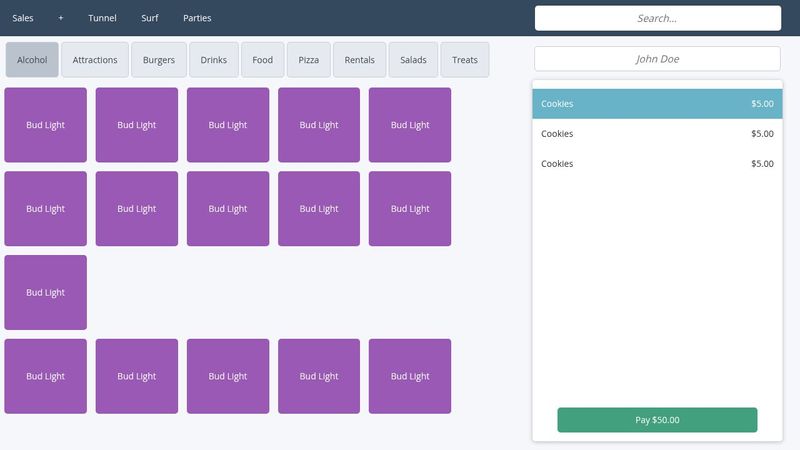
Task: Click the Search field
Action: tap(657, 18)
